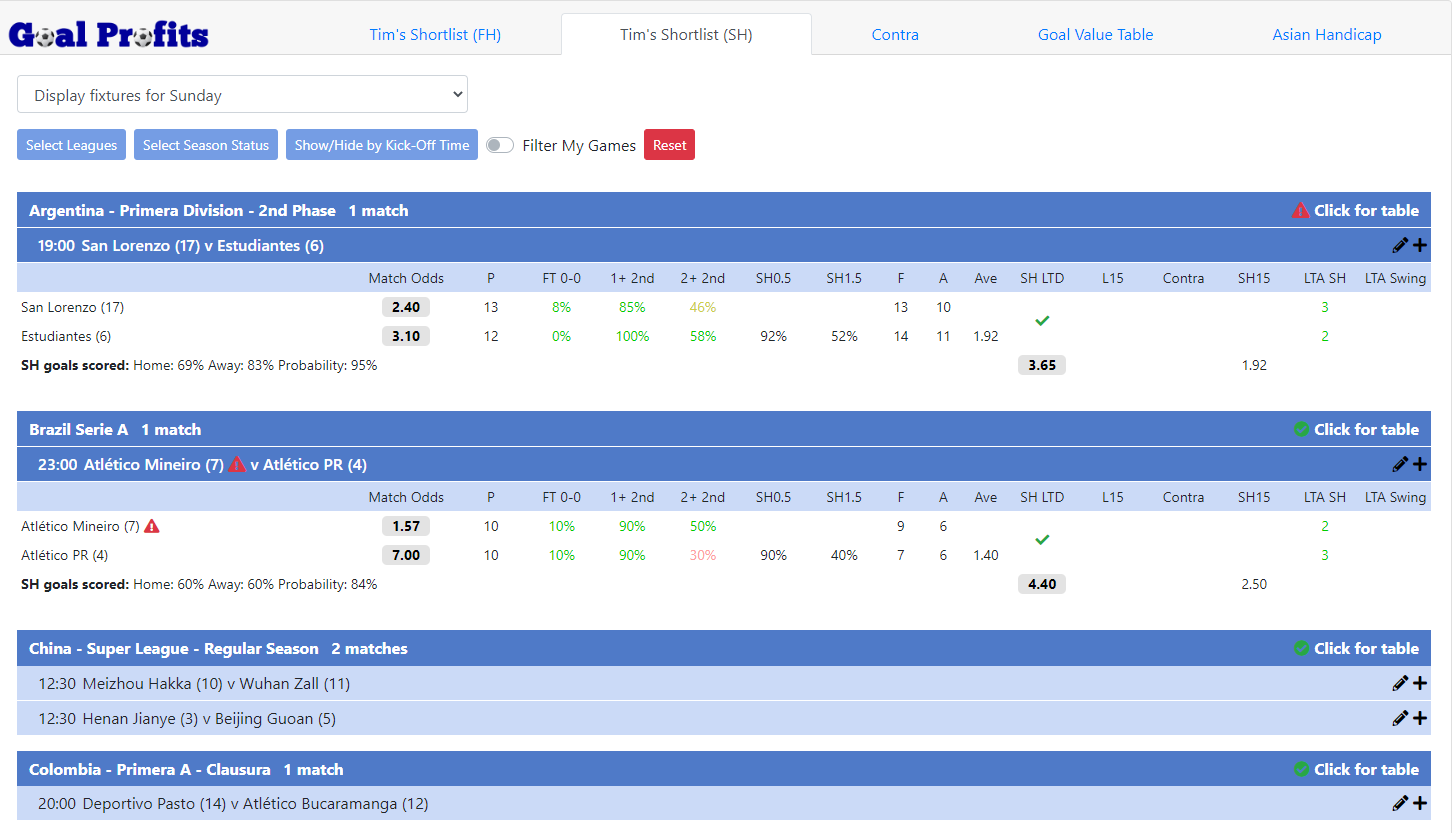Click Atlético PR SH1.5 value 40%
The height and width of the screenshot is (833, 1453).
tap(844, 555)
